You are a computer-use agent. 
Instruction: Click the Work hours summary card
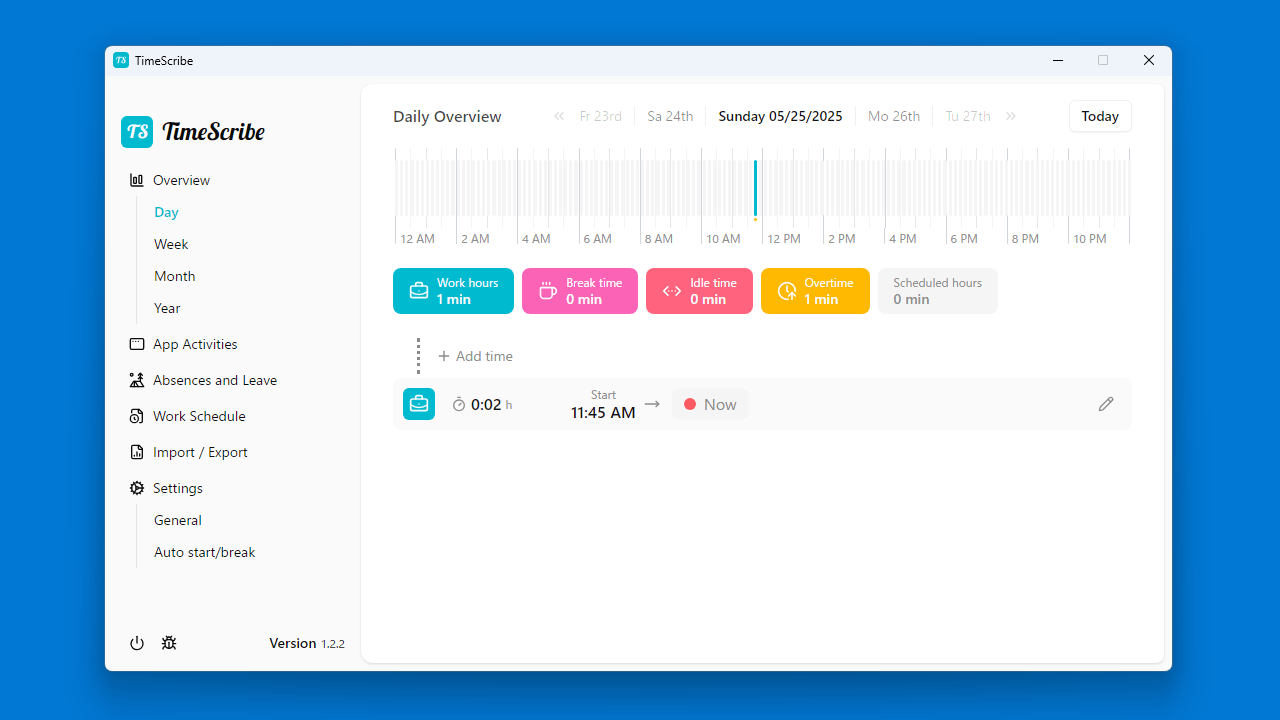pos(453,291)
